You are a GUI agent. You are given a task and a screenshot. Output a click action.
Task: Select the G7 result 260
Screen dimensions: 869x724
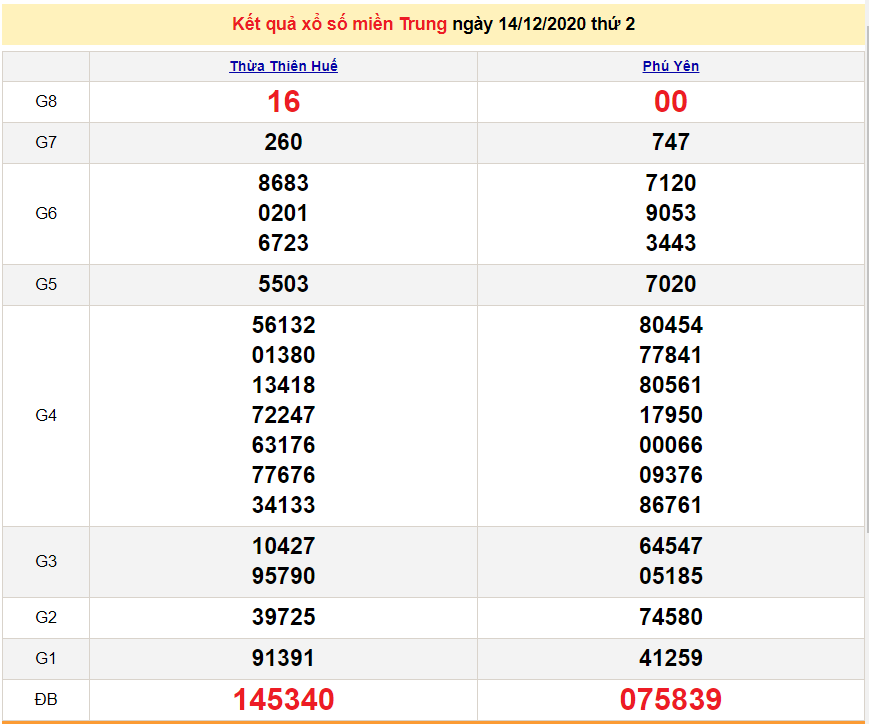[x=284, y=143]
